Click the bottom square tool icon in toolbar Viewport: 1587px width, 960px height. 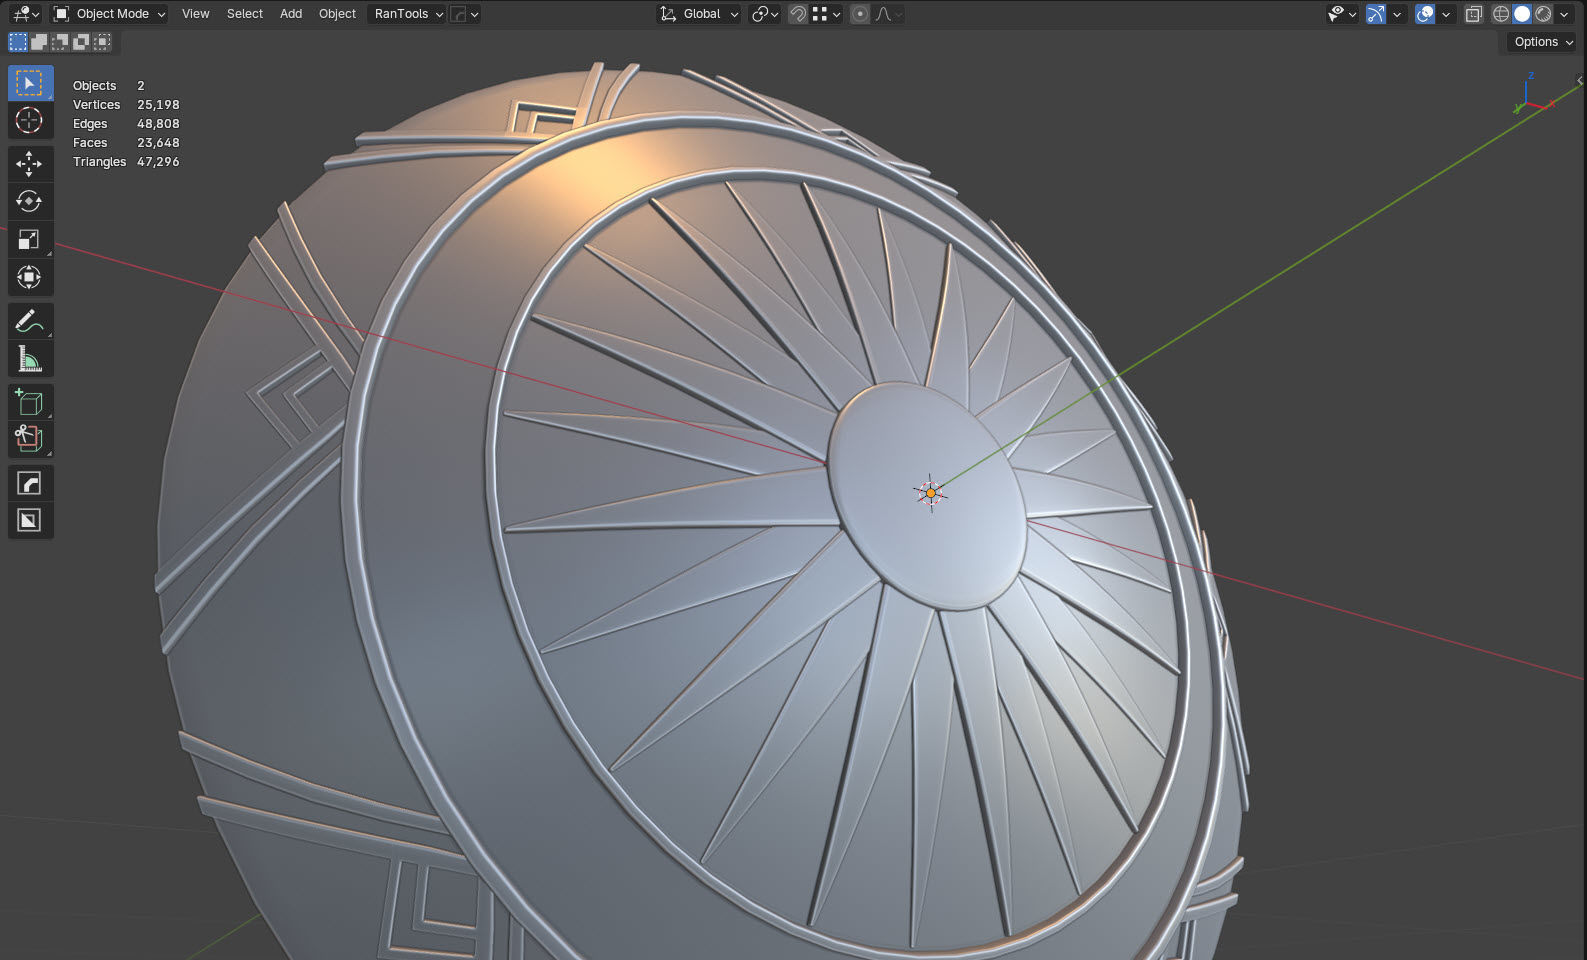(30, 521)
